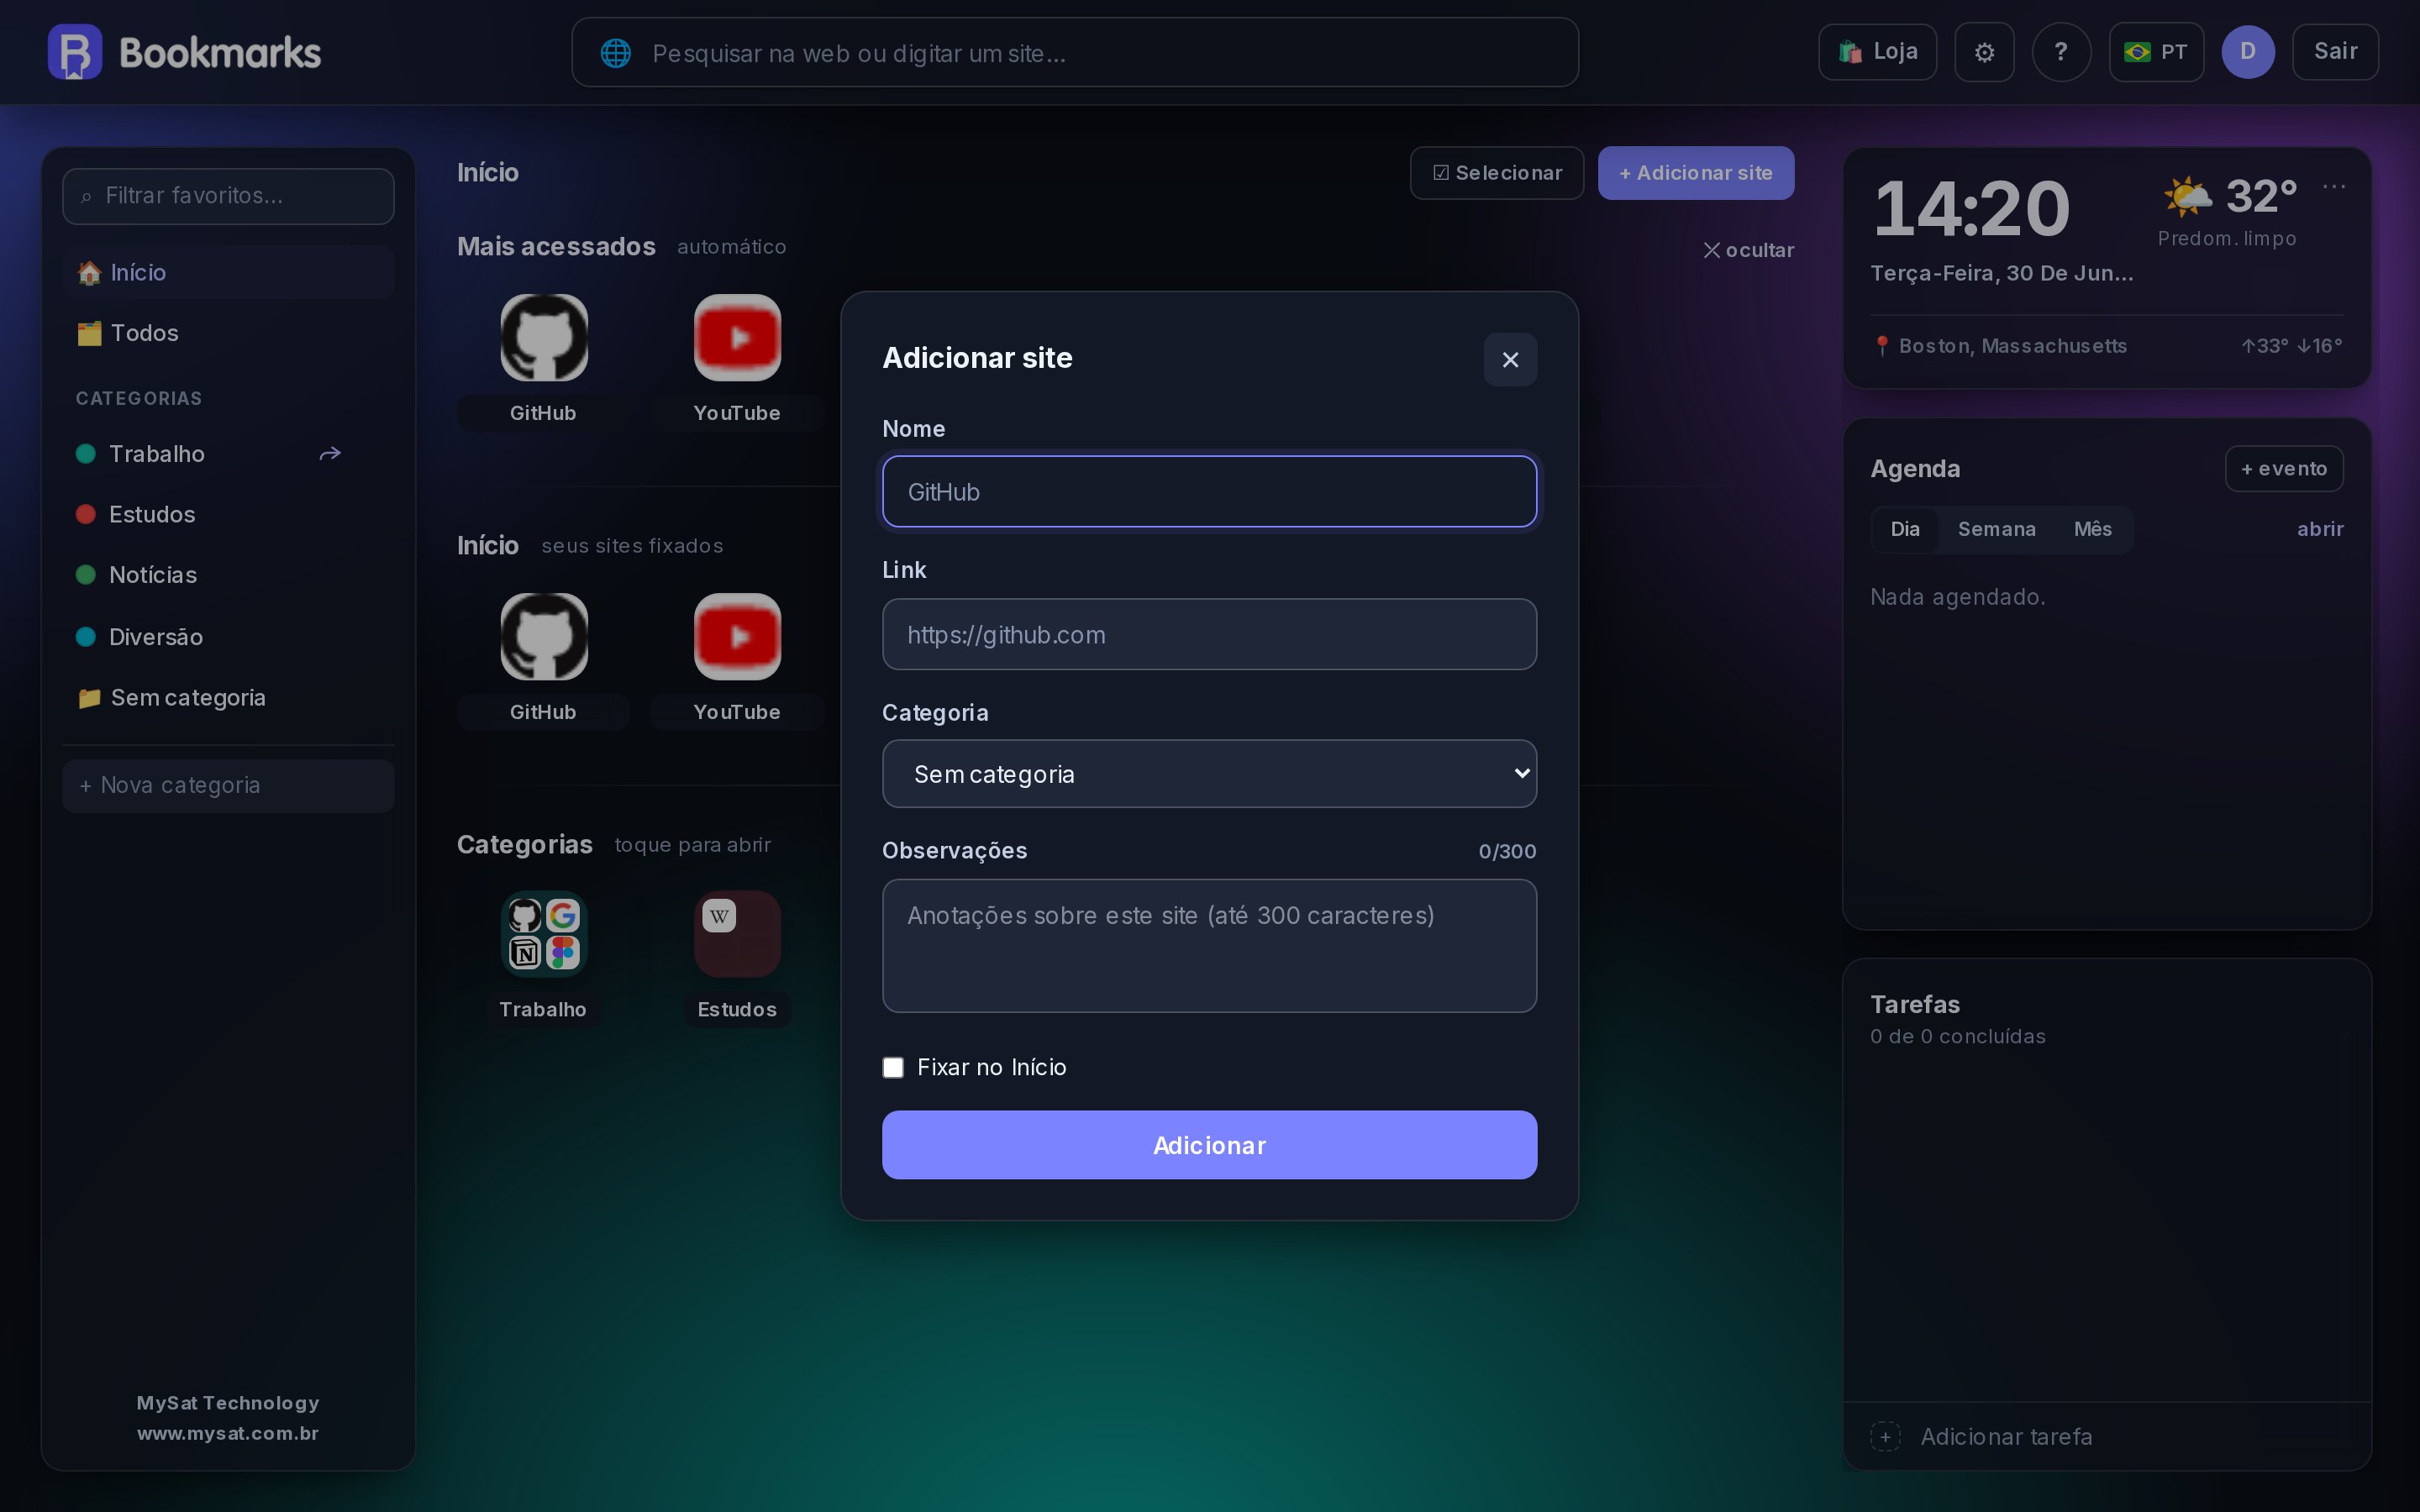
Task: Open the Loja store button
Action: pos(1877,52)
